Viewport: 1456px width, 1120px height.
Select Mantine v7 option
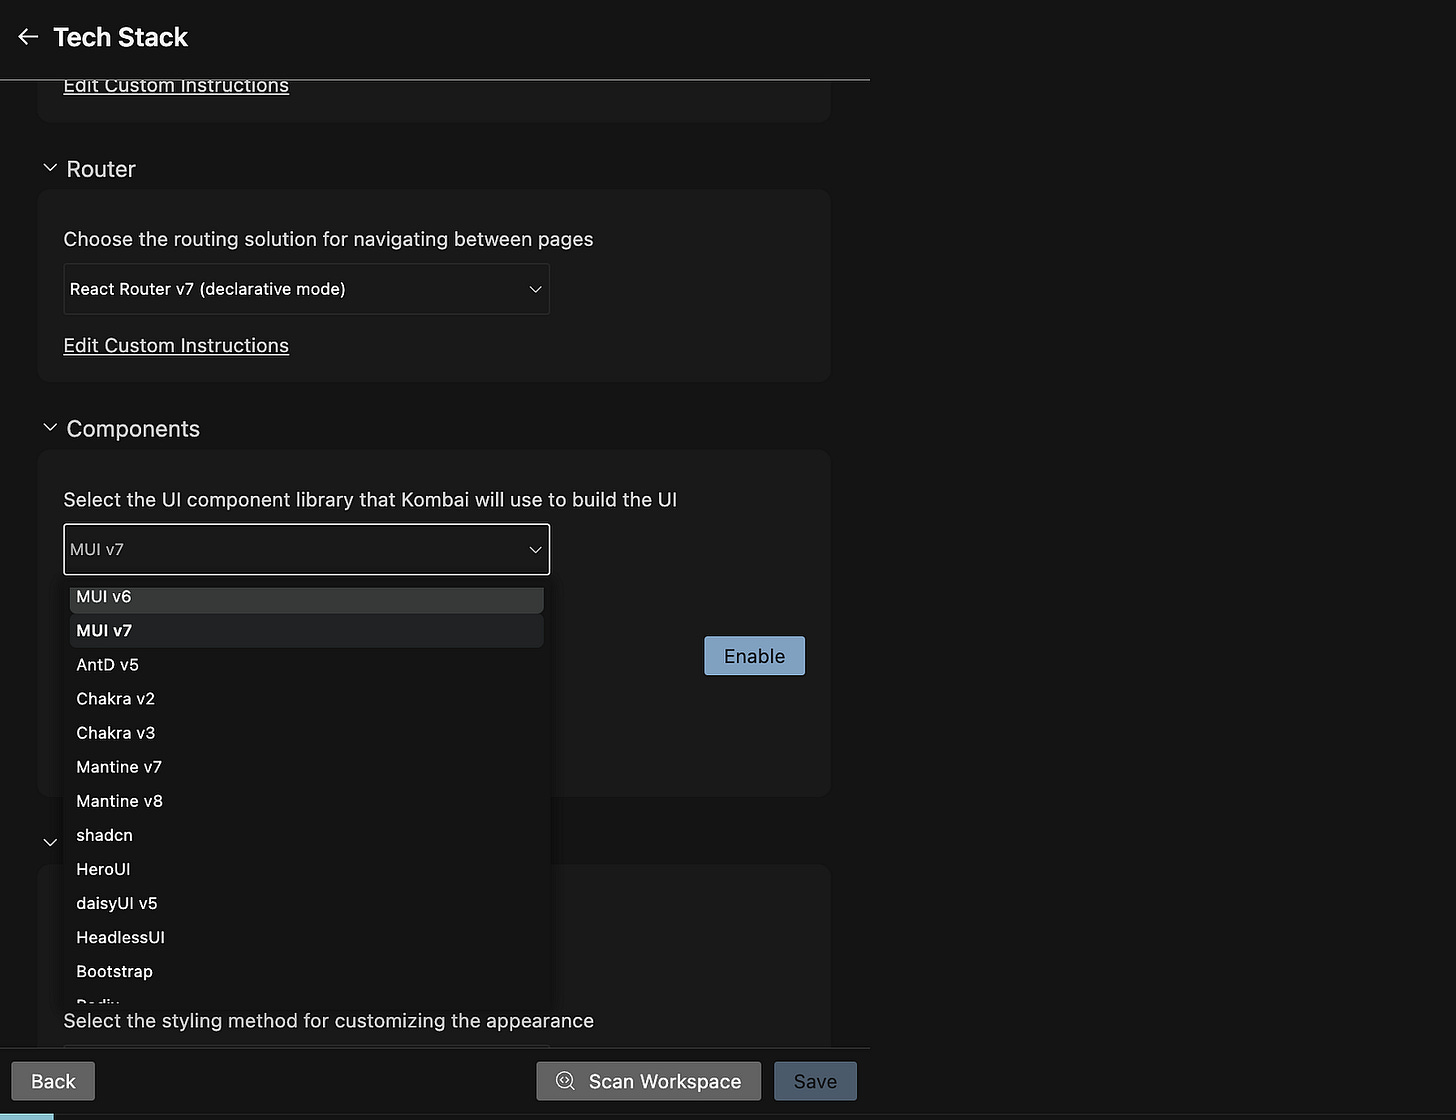307,766
